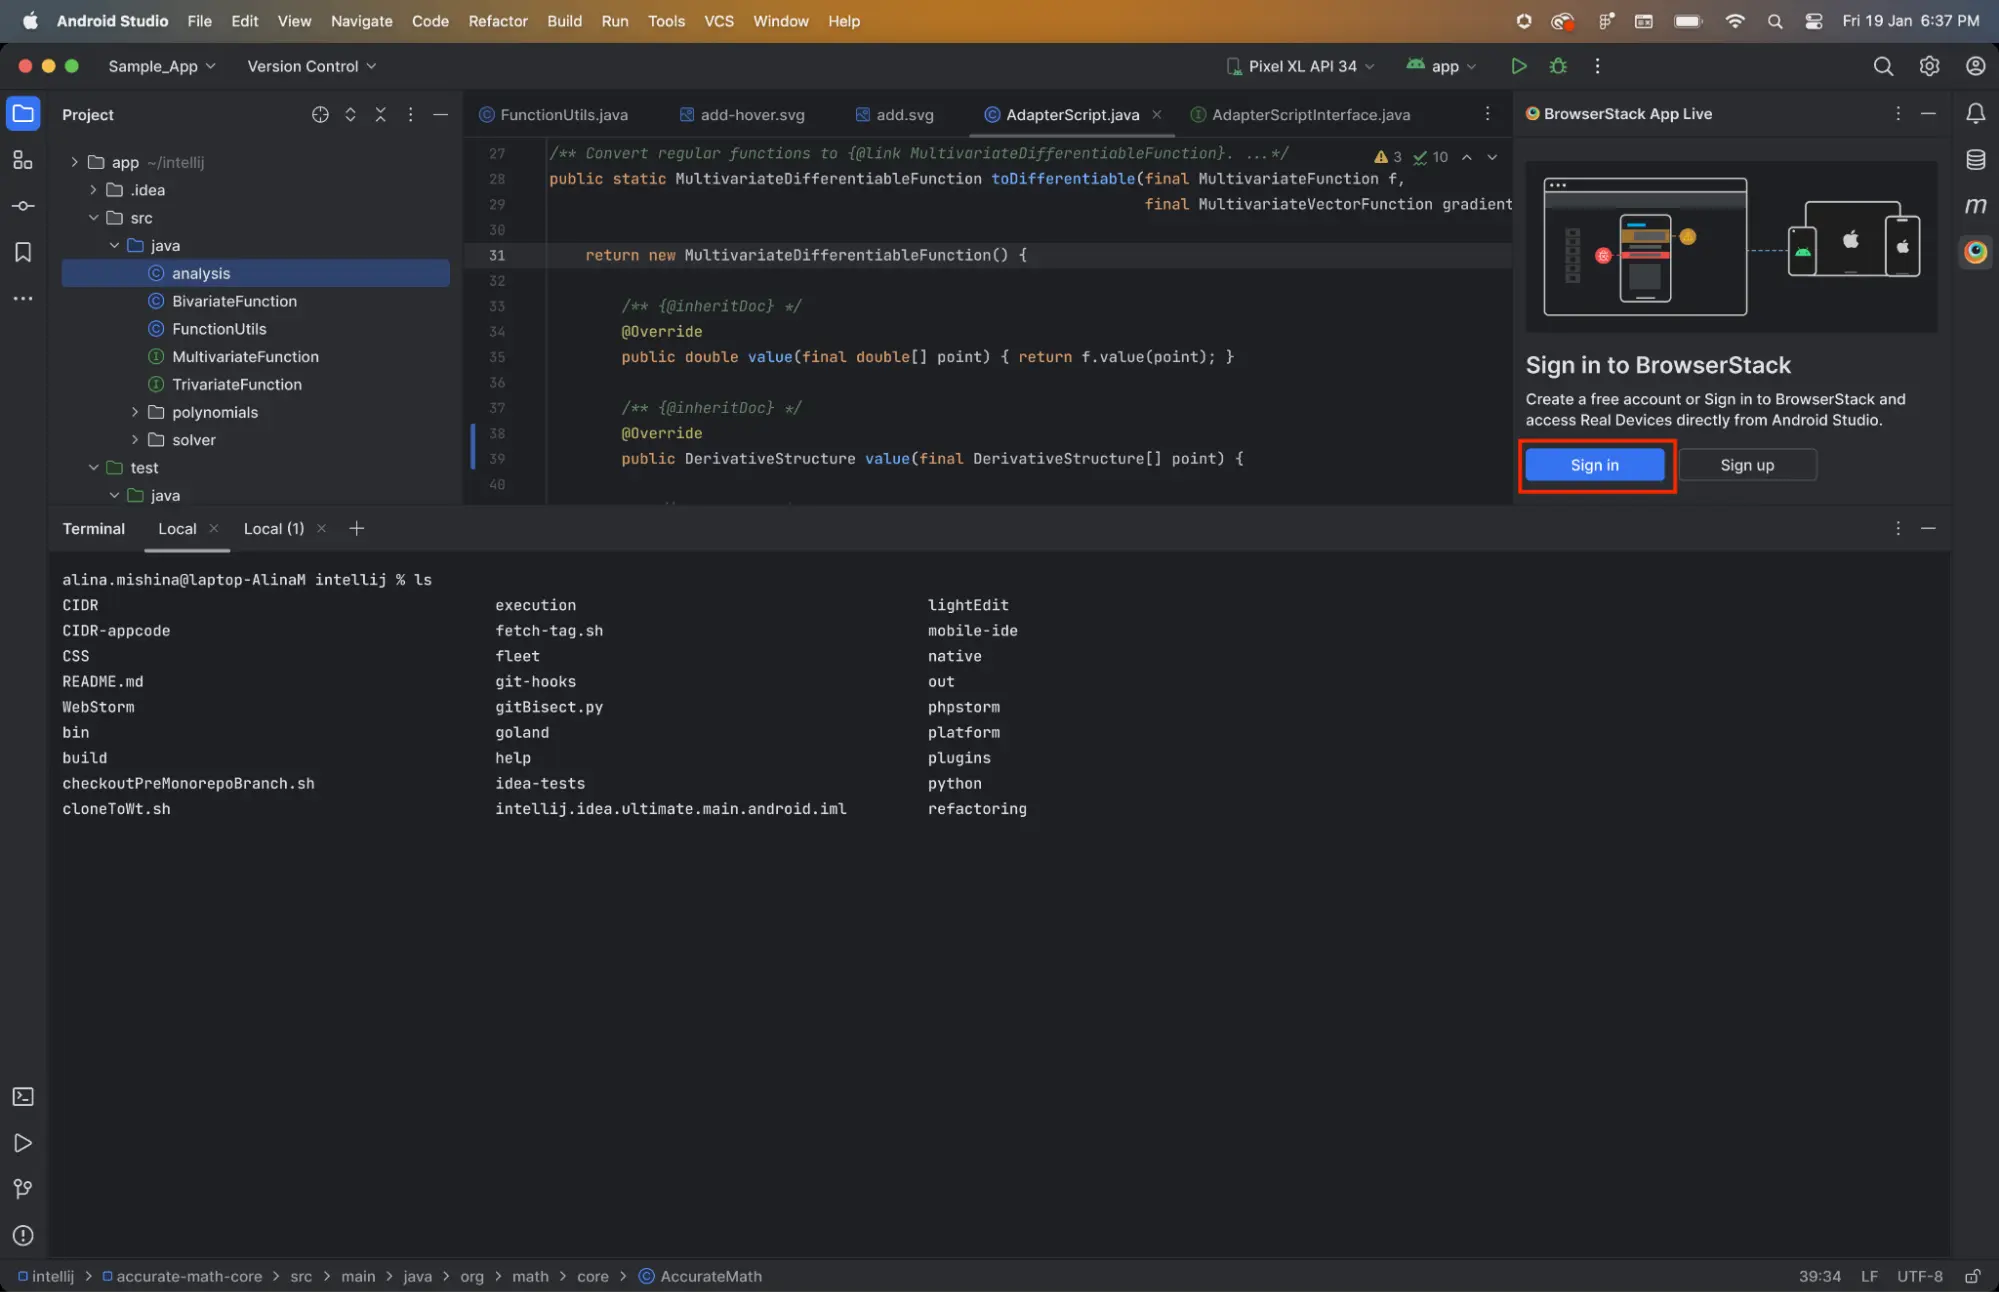Open the Refactor menu

[x=497, y=21]
